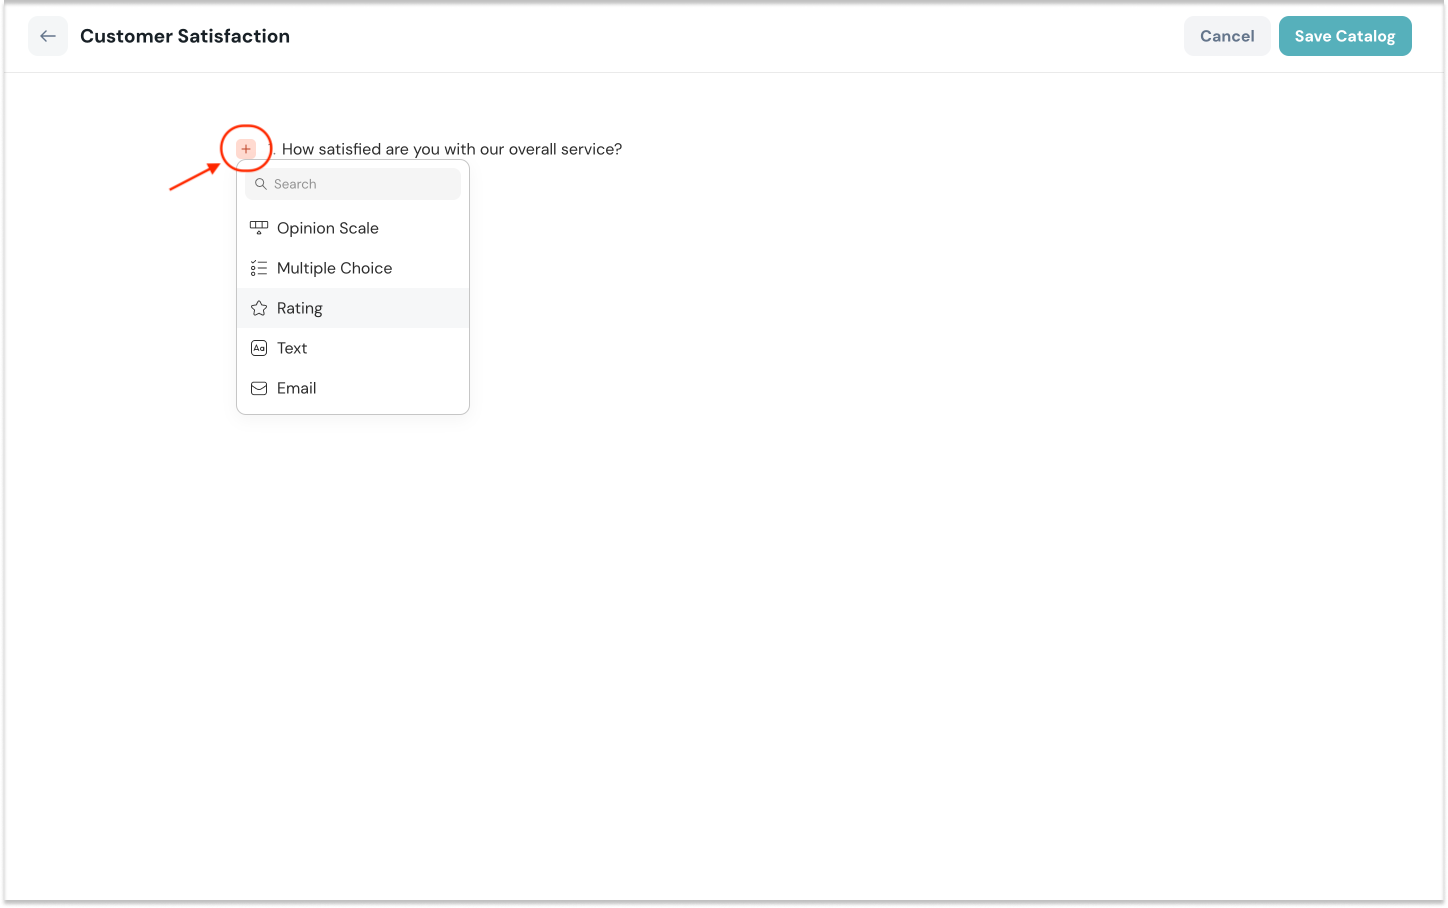
Task: Select the Text option label
Action: [292, 348]
